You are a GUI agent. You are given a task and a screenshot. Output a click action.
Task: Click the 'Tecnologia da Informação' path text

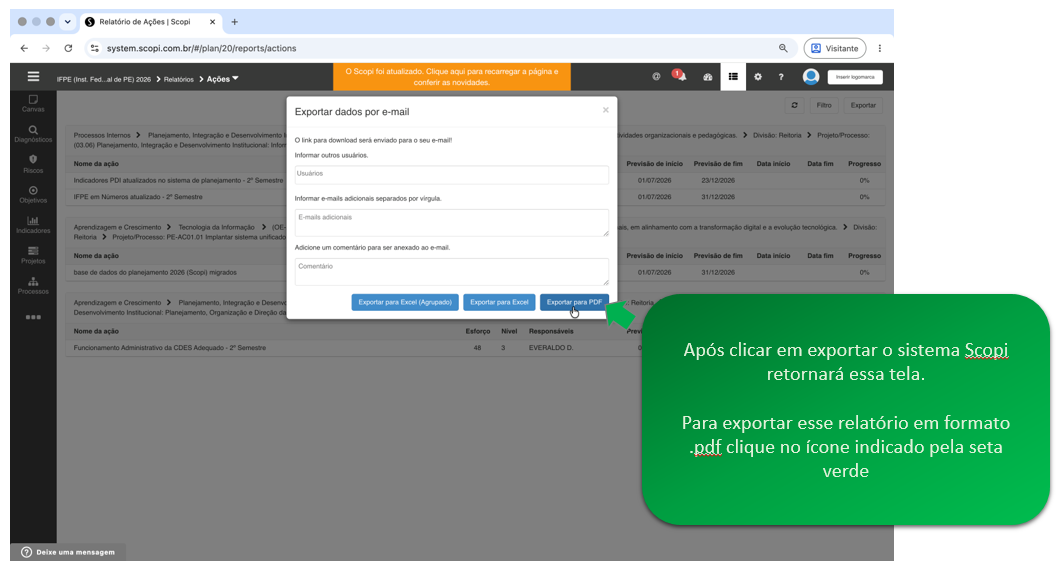(217, 227)
